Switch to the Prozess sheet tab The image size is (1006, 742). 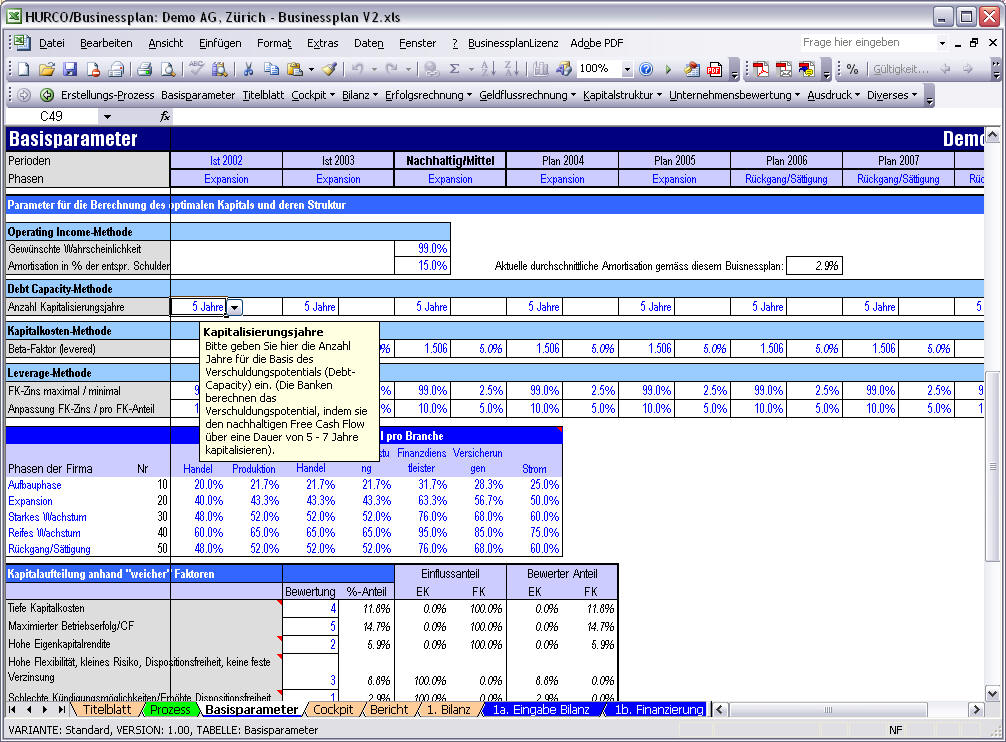[169, 709]
